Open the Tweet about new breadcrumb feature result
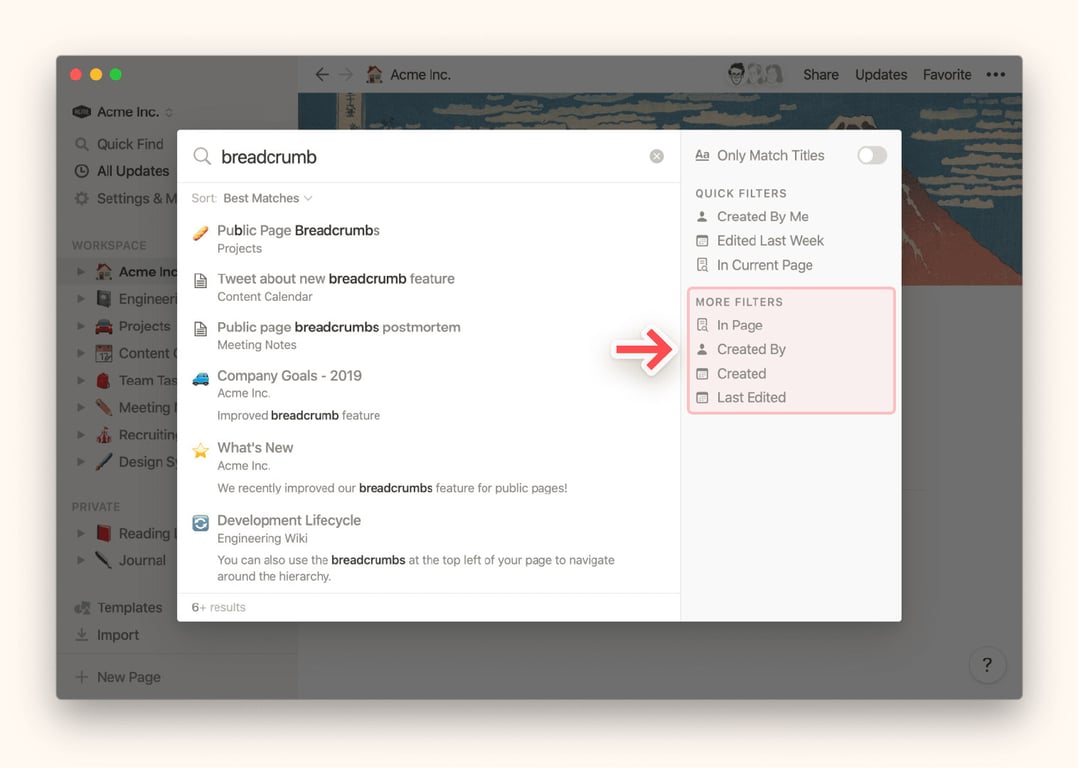The height and width of the screenshot is (768, 1078). 335,279
